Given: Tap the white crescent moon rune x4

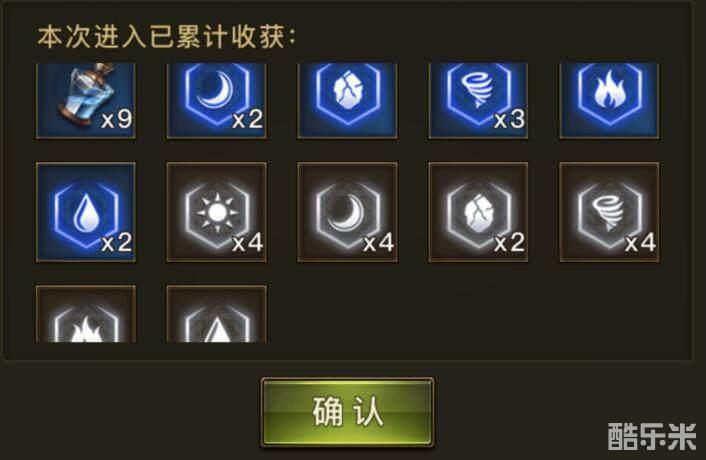Looking at the screenshot, I should [x=348, y=212].
